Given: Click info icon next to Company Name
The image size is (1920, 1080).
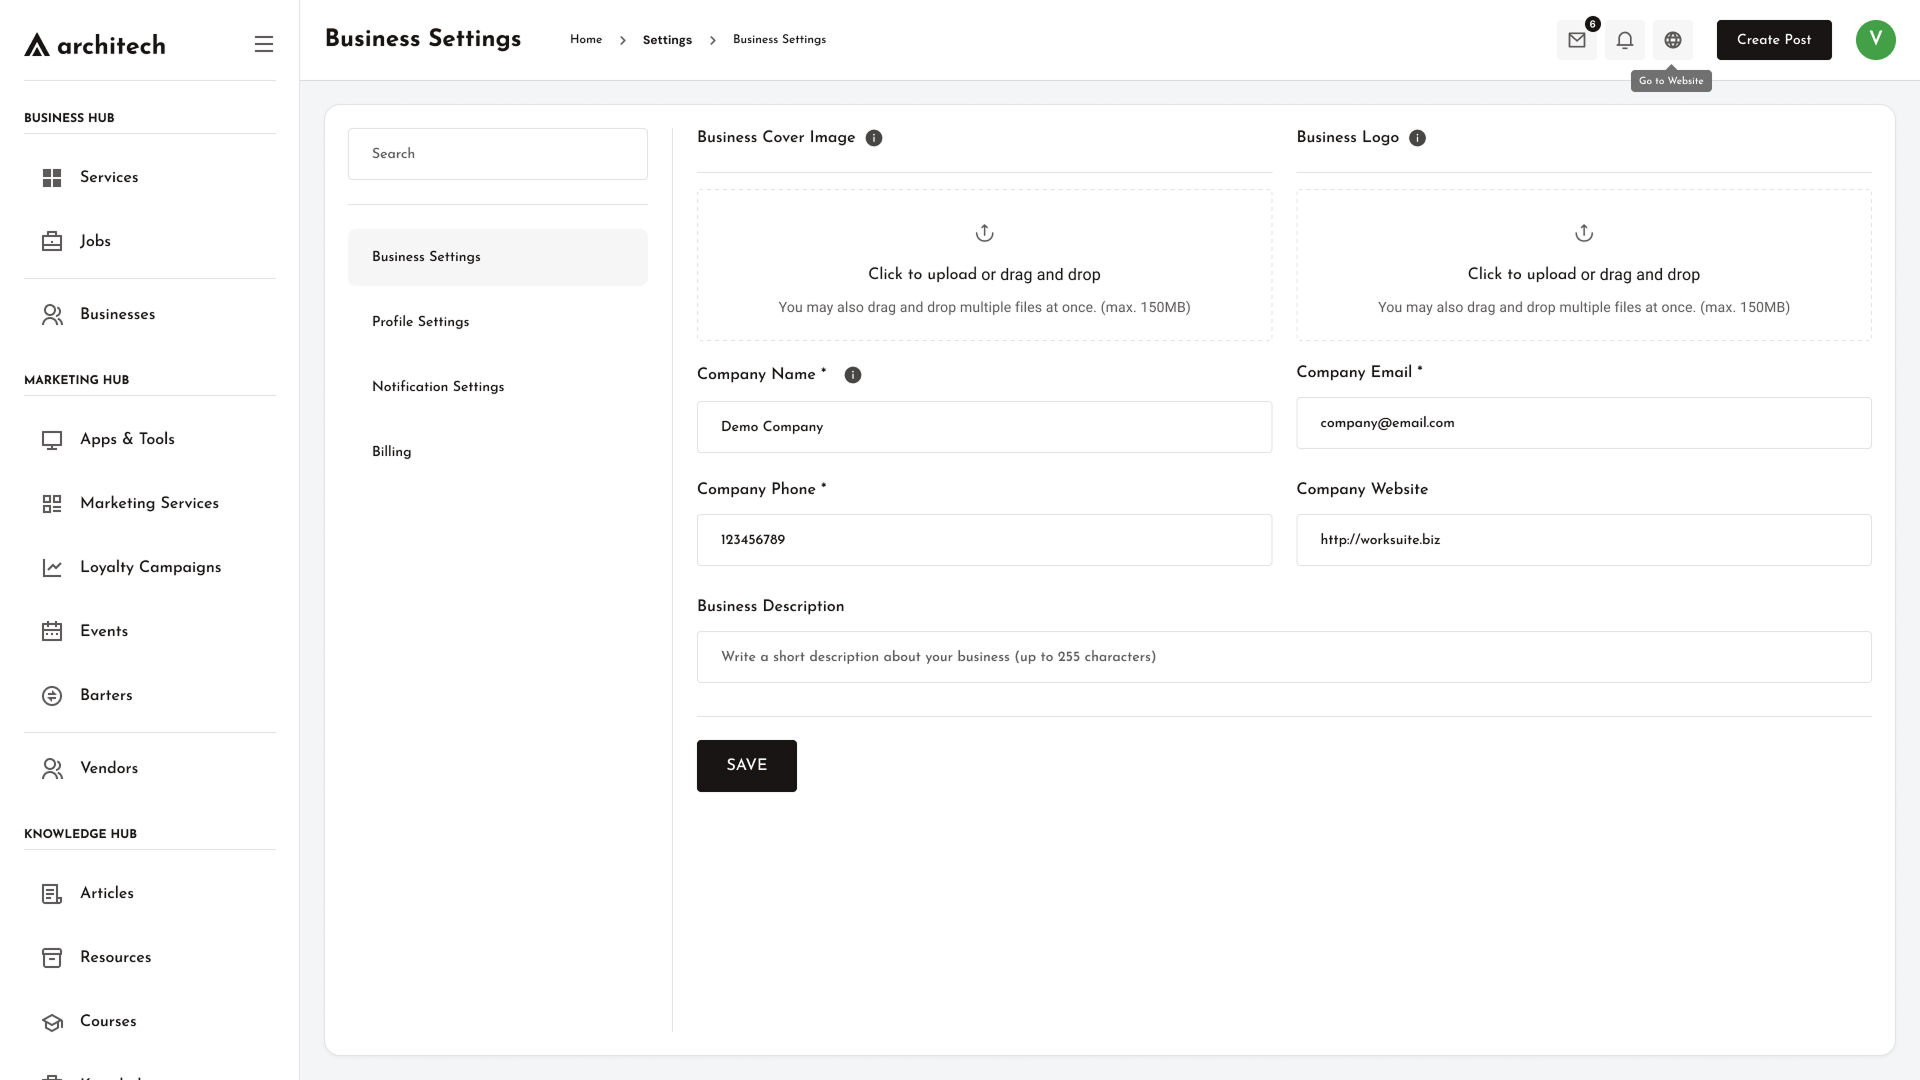Looking at the screenshot, I should 853,375.
